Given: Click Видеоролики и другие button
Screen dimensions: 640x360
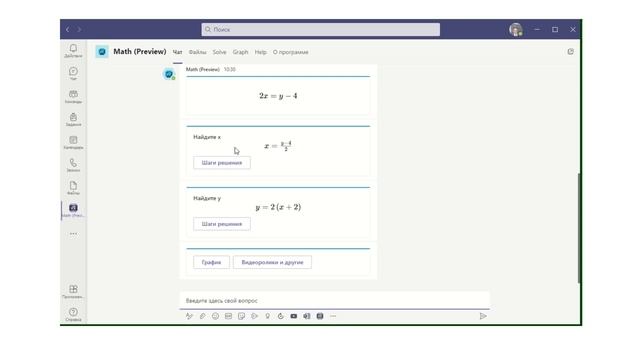Looking at the screenshot, I should [x=272, y=262].
